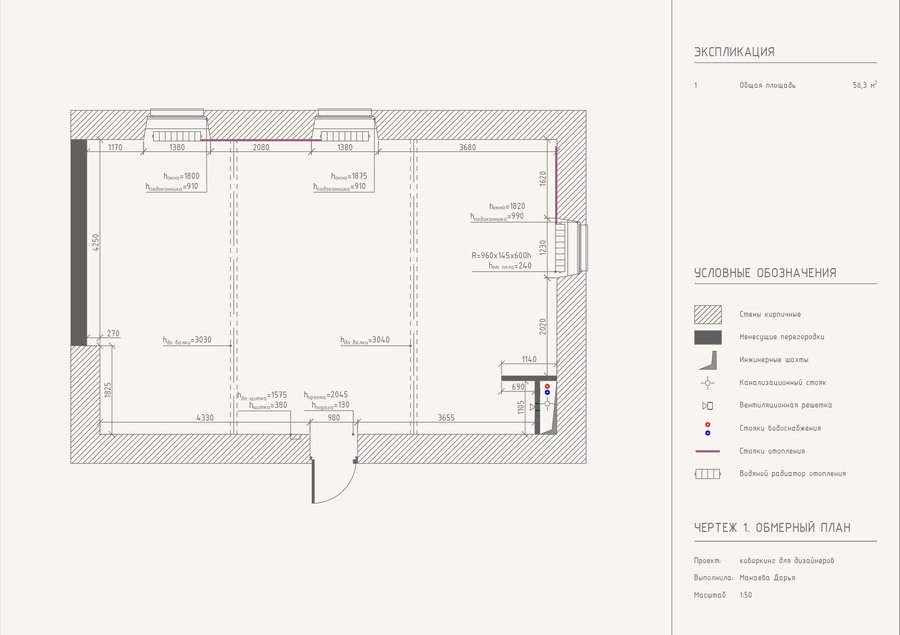This screenshot has width=900, height=635.
Task: Click the ventilation grille legend symbol
Action: (708, 405)
